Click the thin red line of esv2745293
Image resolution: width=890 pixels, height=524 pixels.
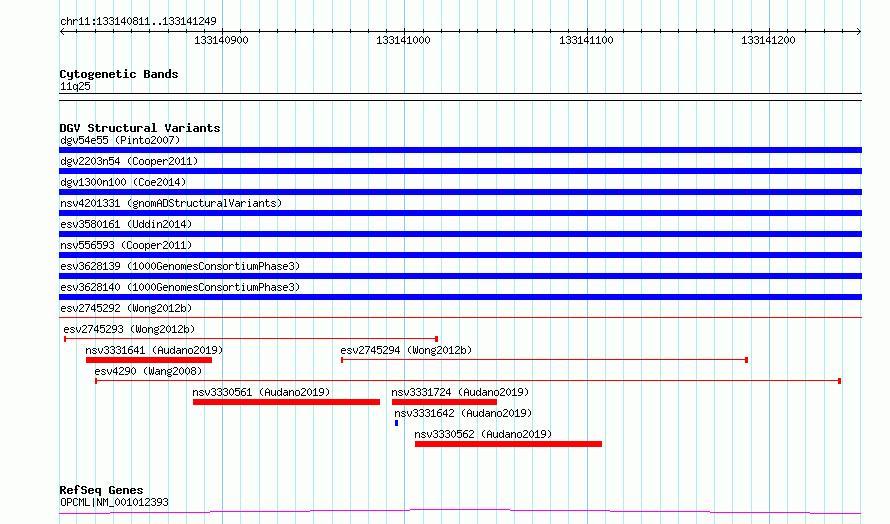point(251,339)
